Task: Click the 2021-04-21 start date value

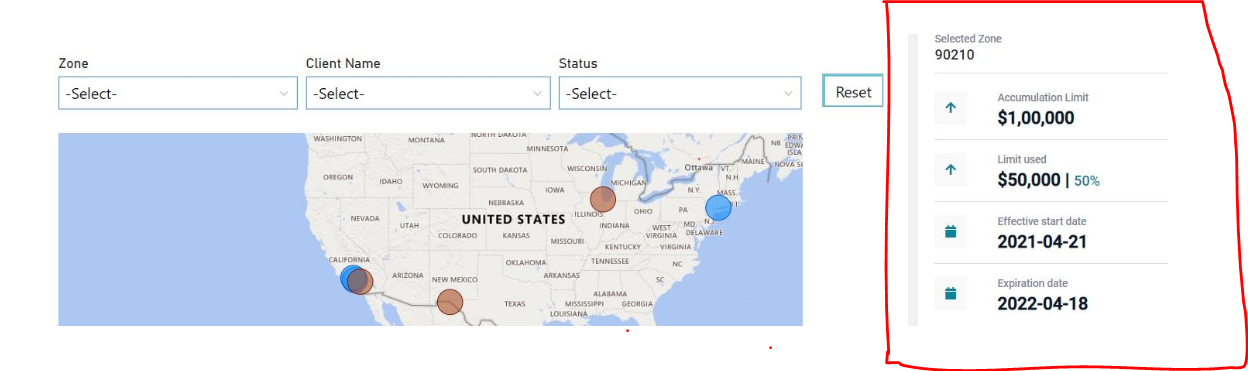Action: [1042, 242]
